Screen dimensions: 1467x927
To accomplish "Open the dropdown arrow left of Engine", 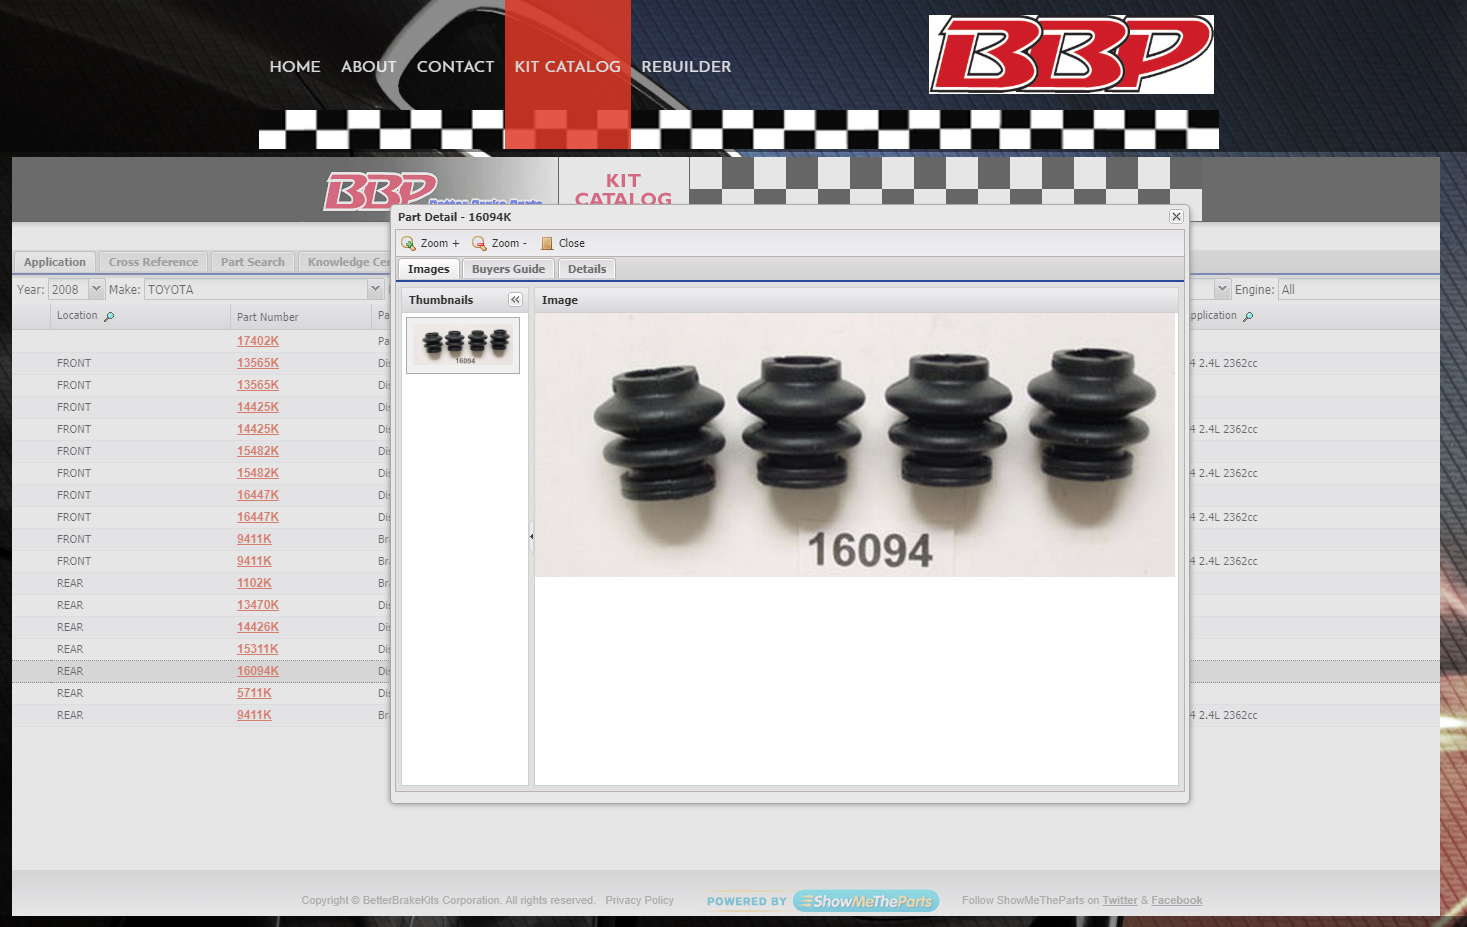I will click(x=1222, y=289).
